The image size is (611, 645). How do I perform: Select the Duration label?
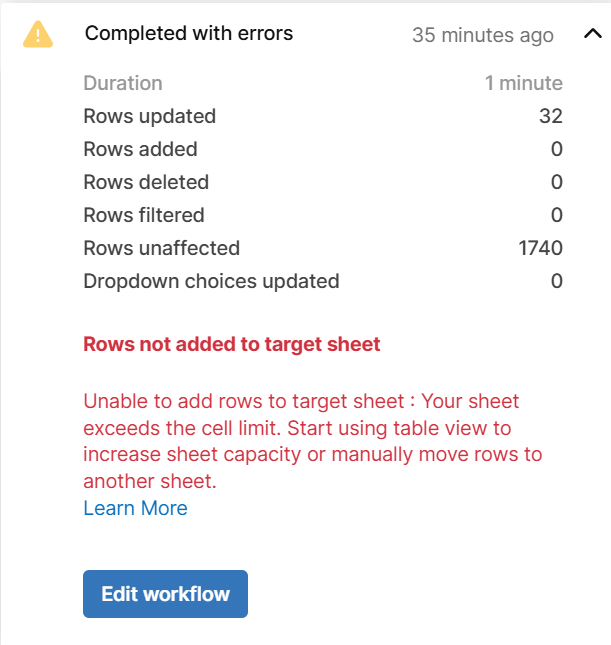(123, 83)
